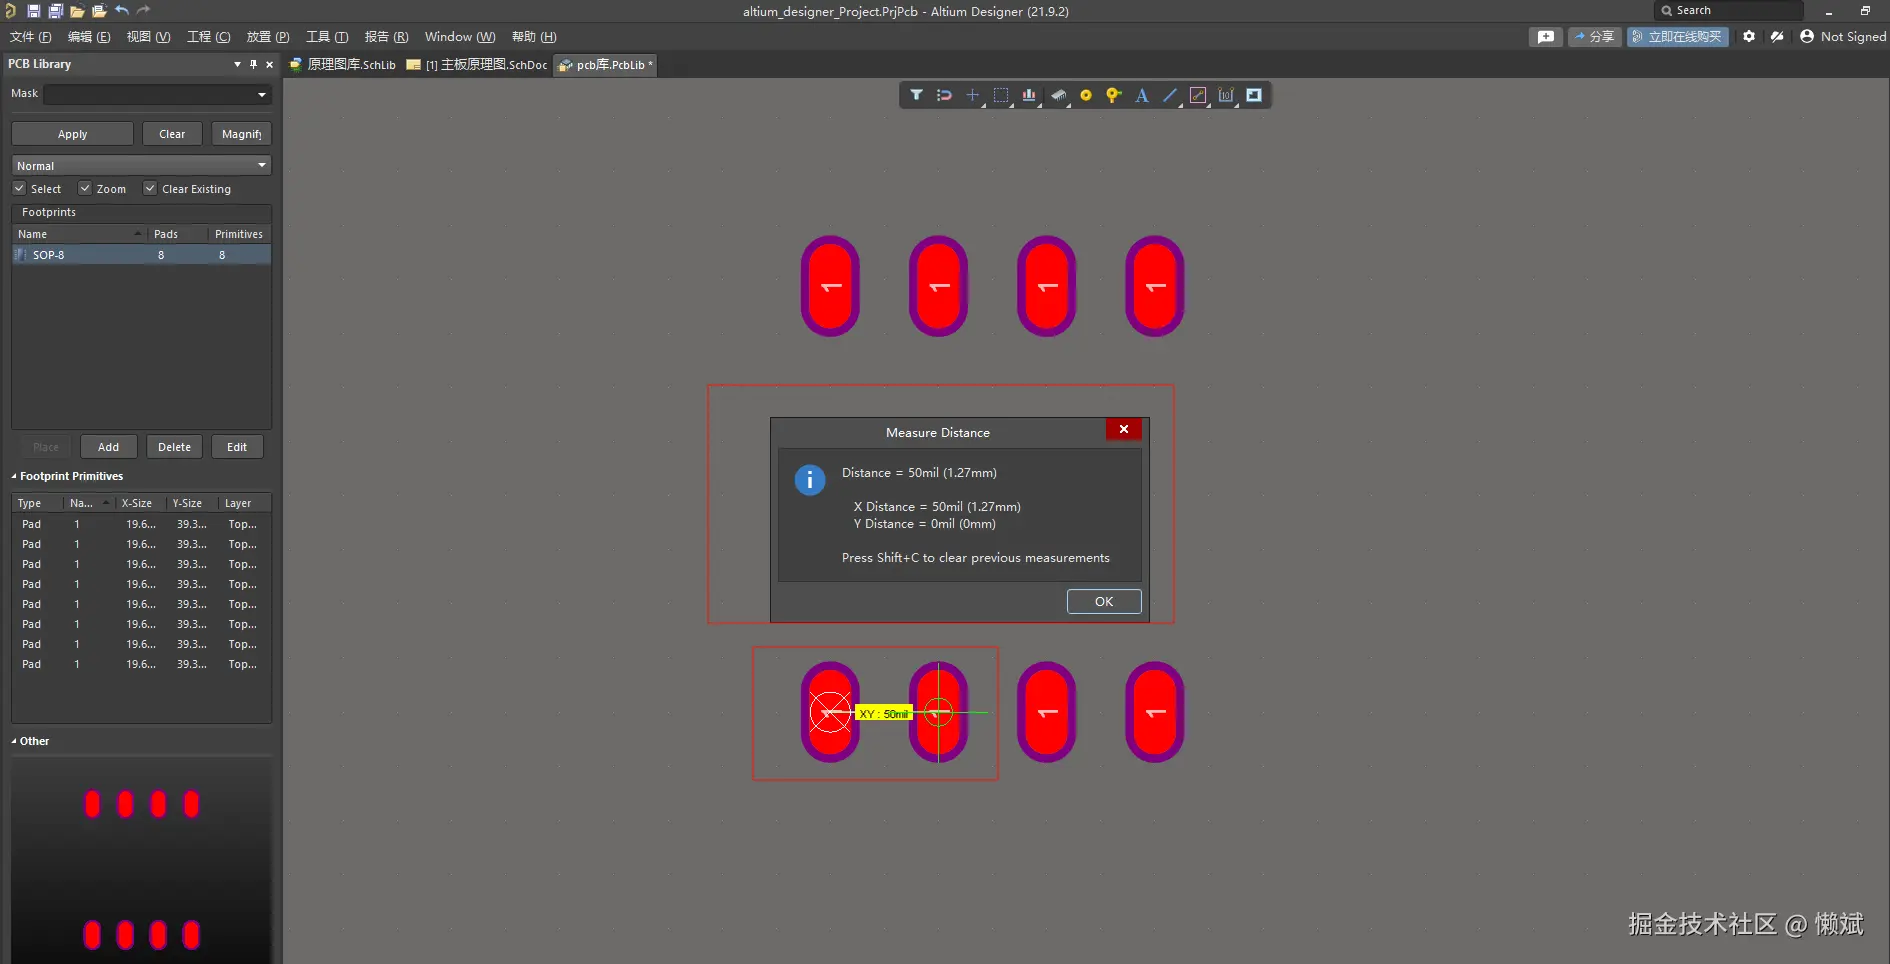Collapse the Footprint Primitives section
Image resolution: width=1890 pixels, height=964 pixels.
coord(14,476)
